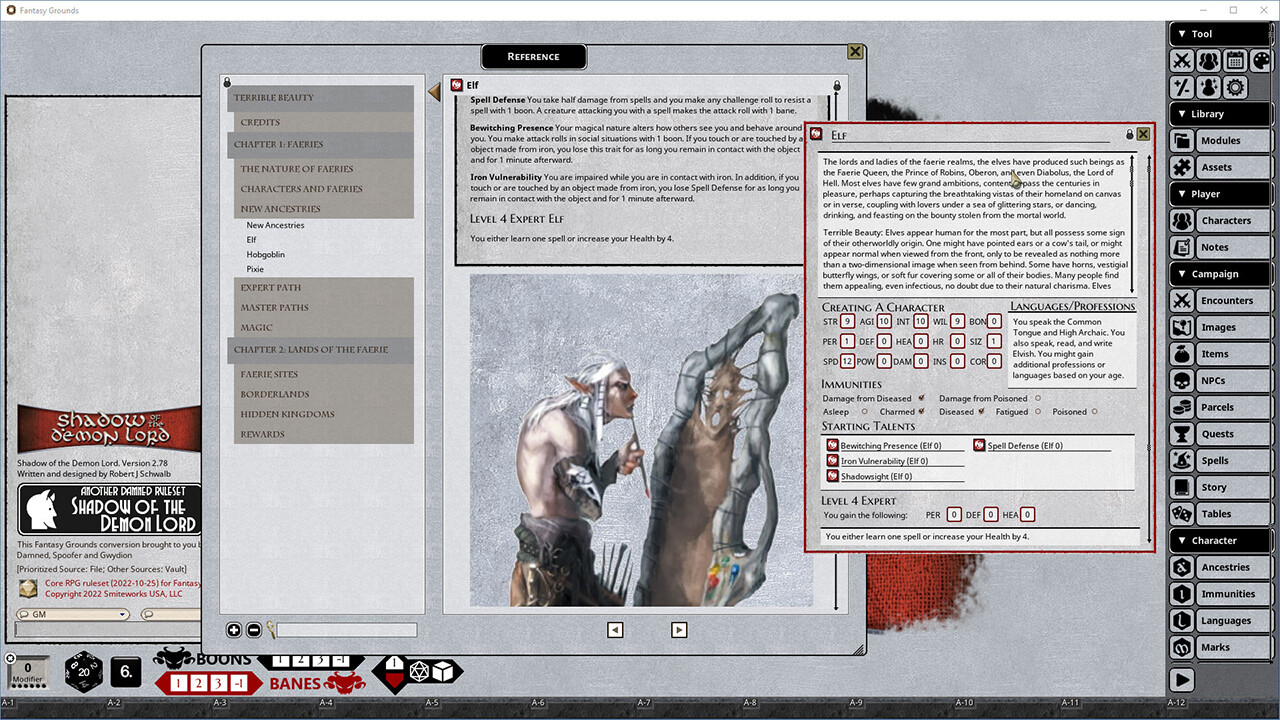Open the plus/minus Modifiers tool
The width and height of the screenshot is (1280, 720).
[1182, 87]
